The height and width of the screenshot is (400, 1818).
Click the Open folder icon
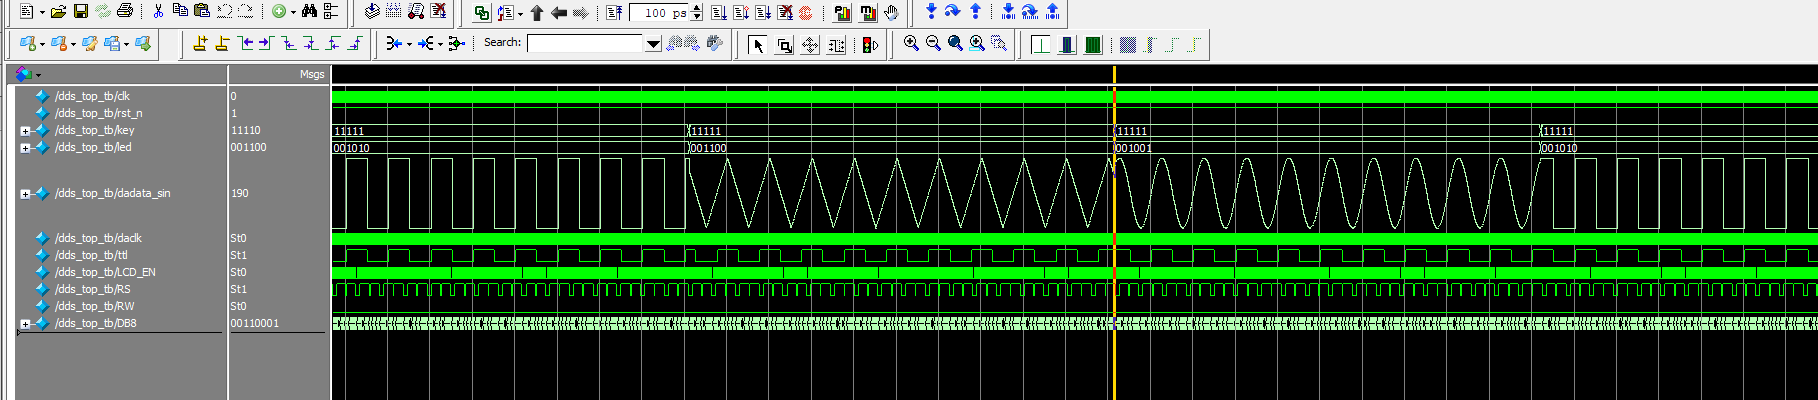click(x=58, y=11)
